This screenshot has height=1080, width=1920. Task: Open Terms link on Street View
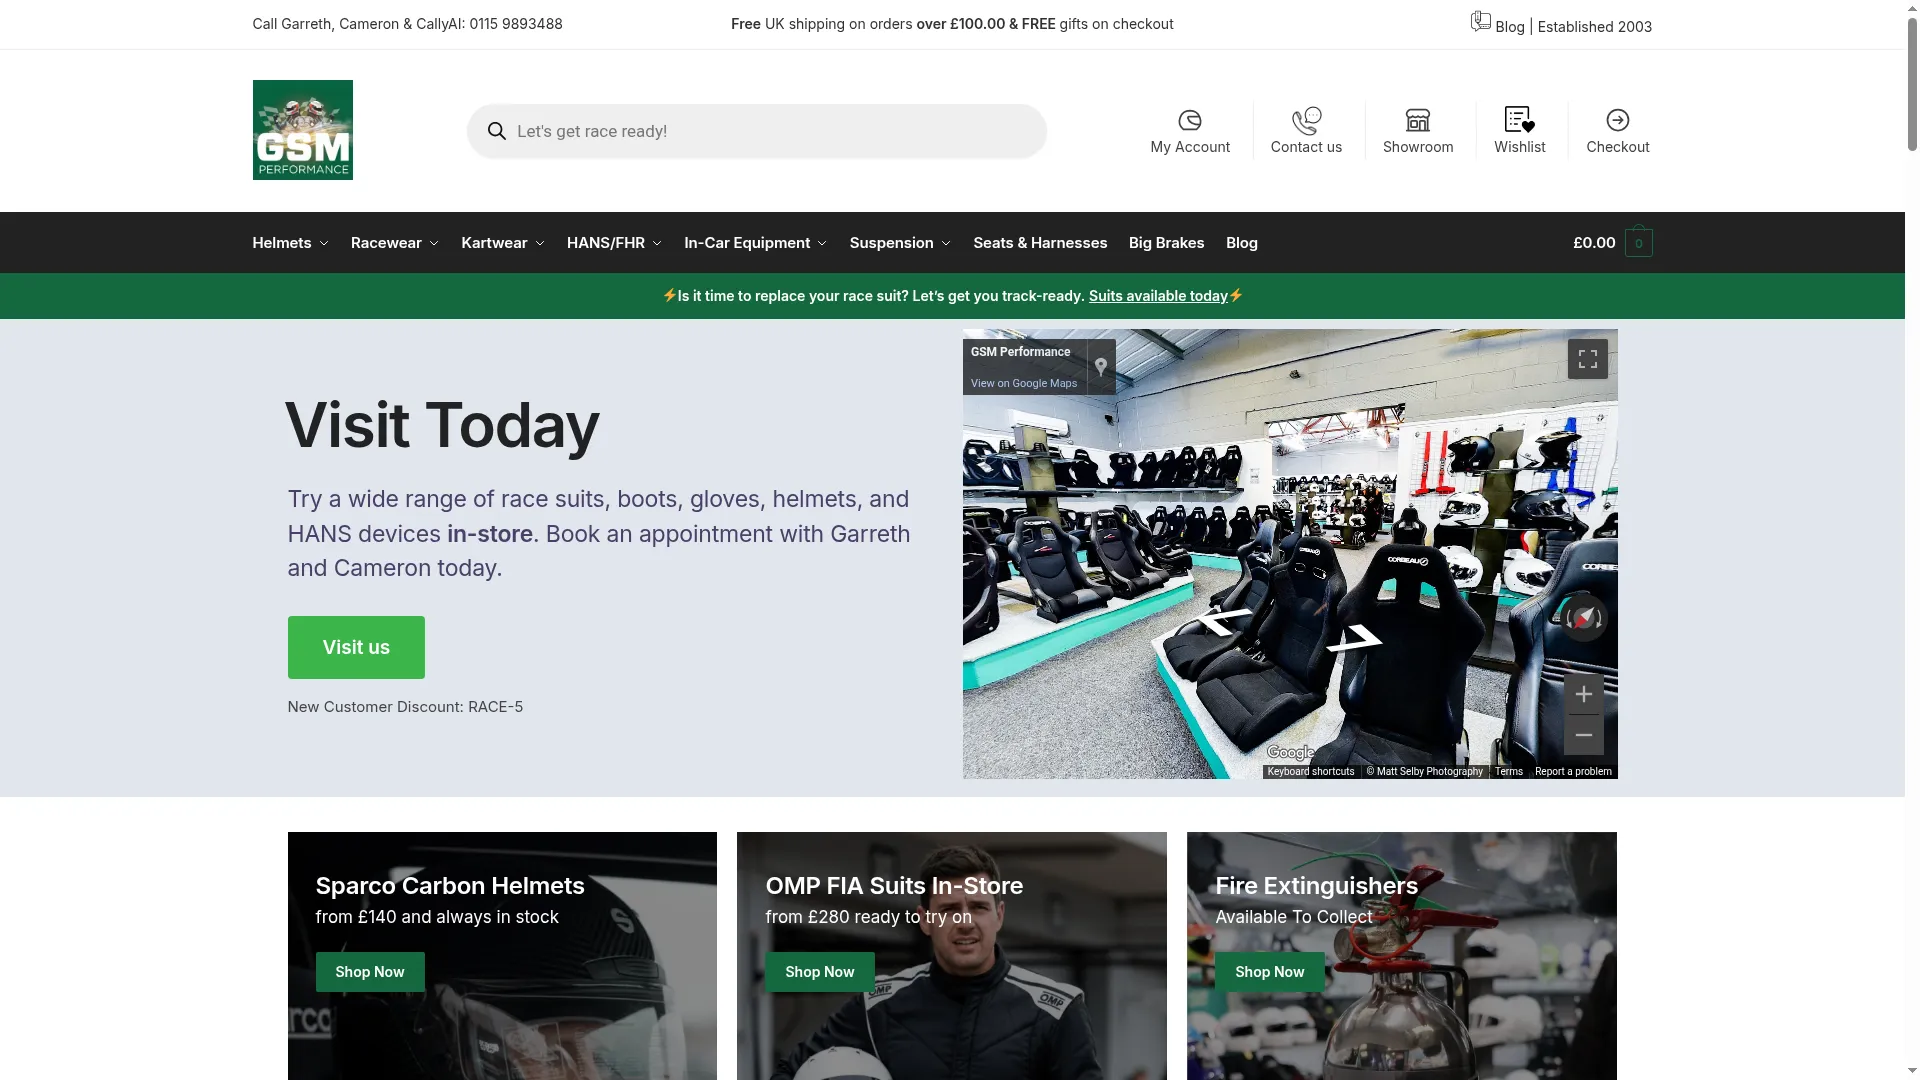coord(1508,772)
